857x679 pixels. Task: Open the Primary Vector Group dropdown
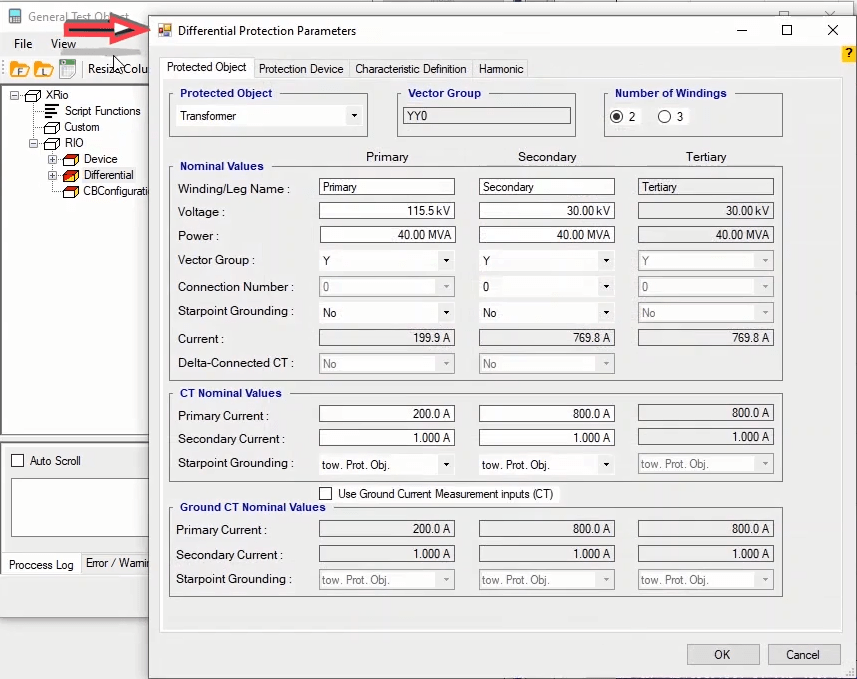tap(445, 260)
